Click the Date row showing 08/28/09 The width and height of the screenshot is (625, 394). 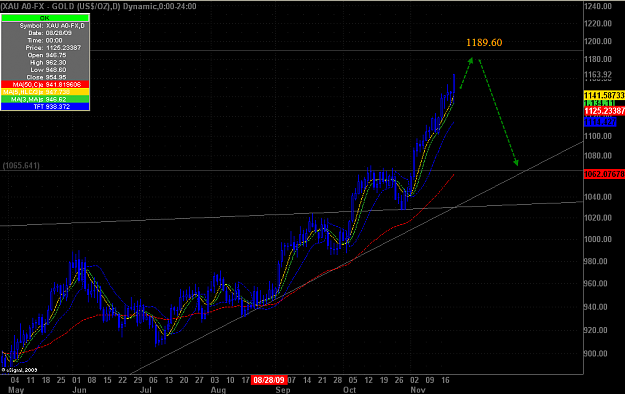click(45, 33)
